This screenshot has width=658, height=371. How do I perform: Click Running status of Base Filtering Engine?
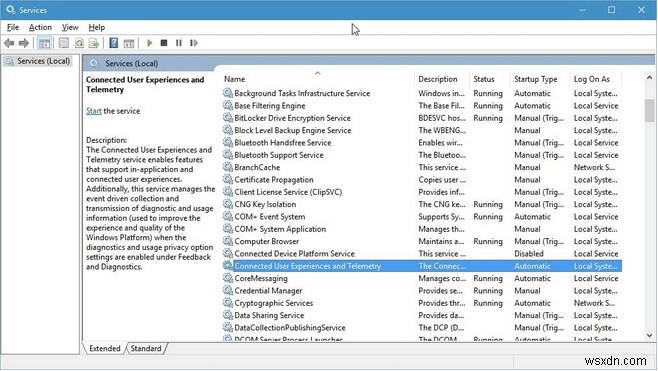(x=488, y=105)
